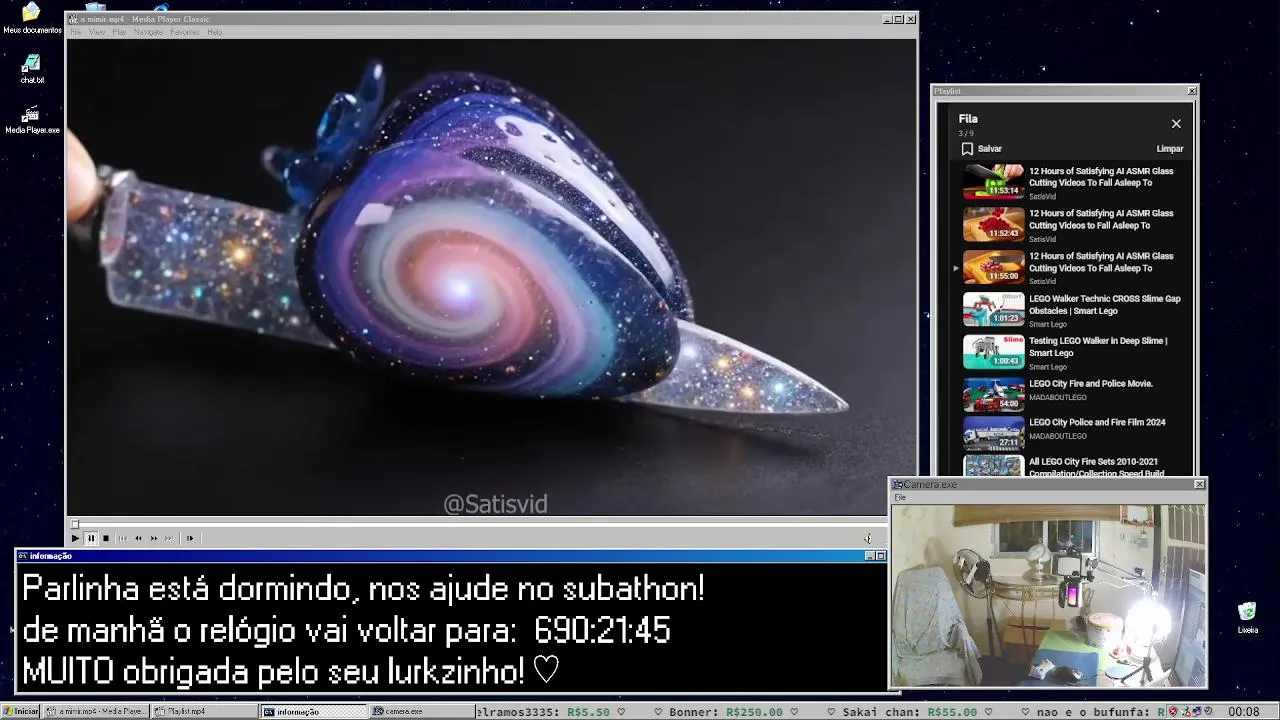Open LEGO City Police and Fire Film 2024
Viewport: 1280px width, 720px height.
1097,422
